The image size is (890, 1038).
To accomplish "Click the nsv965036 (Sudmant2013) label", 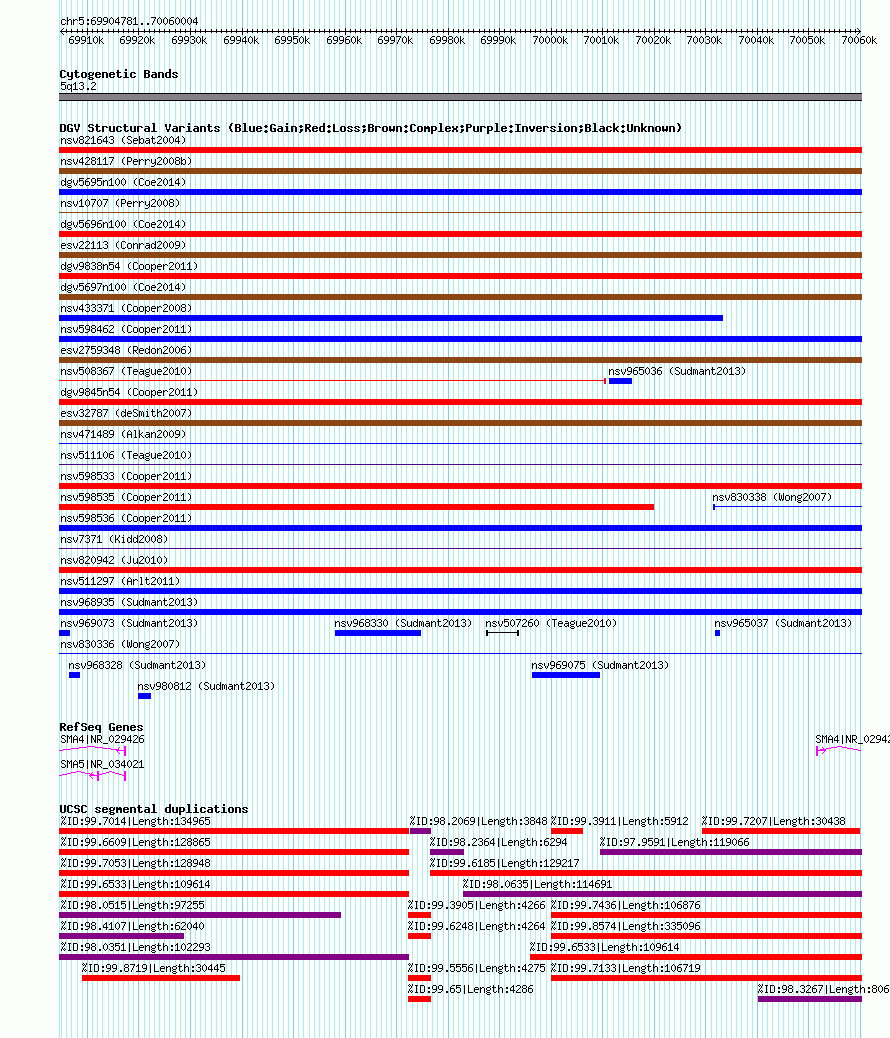I will tap(677, 371).
